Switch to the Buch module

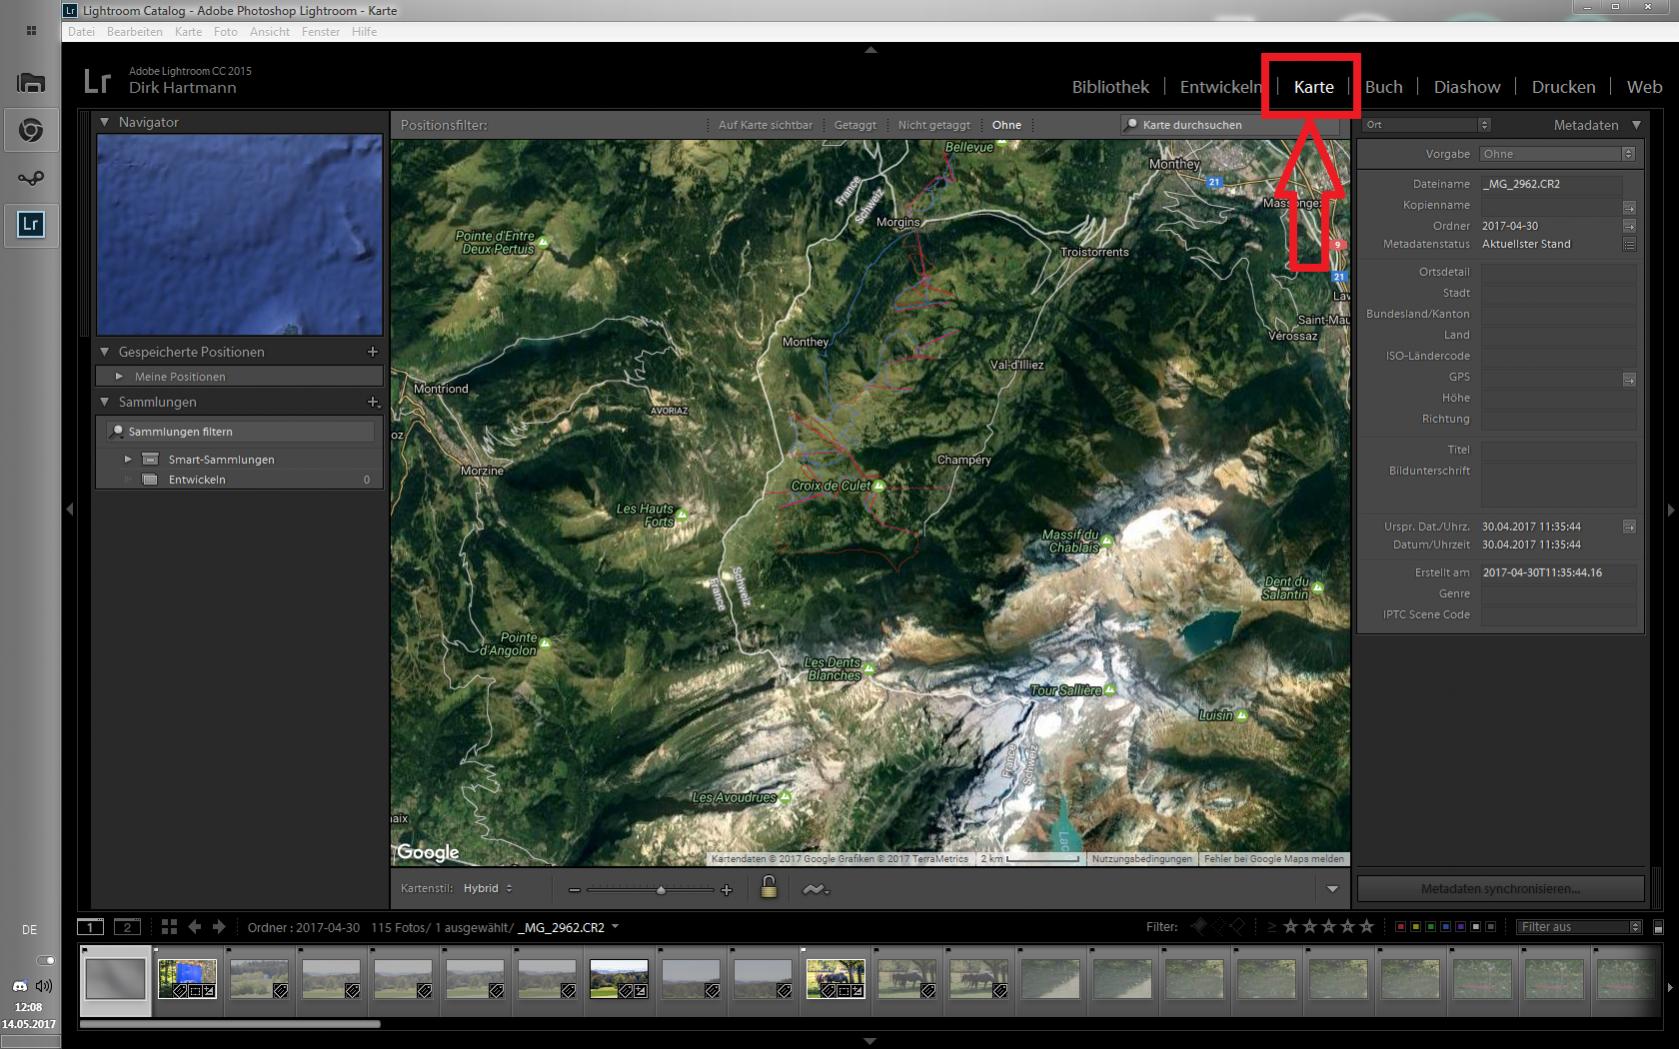(1384, 87)
